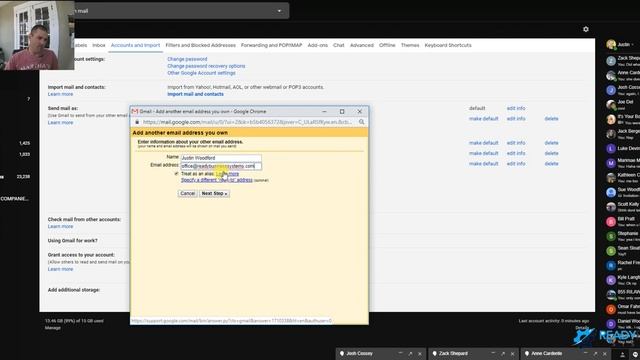Open the Themes settings tab
Image resolution: width=640 pixels, height=360 pixels.
[x=410, y=45]
